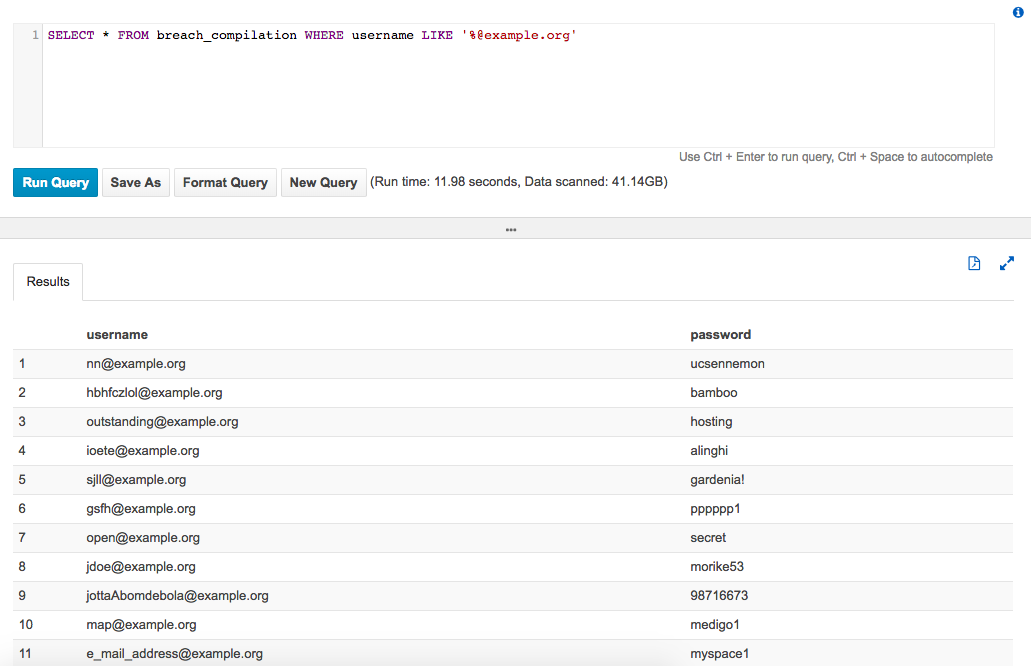The image size is (1031, 666).
Task: Click the password column header
Action: tap(720, 335)
